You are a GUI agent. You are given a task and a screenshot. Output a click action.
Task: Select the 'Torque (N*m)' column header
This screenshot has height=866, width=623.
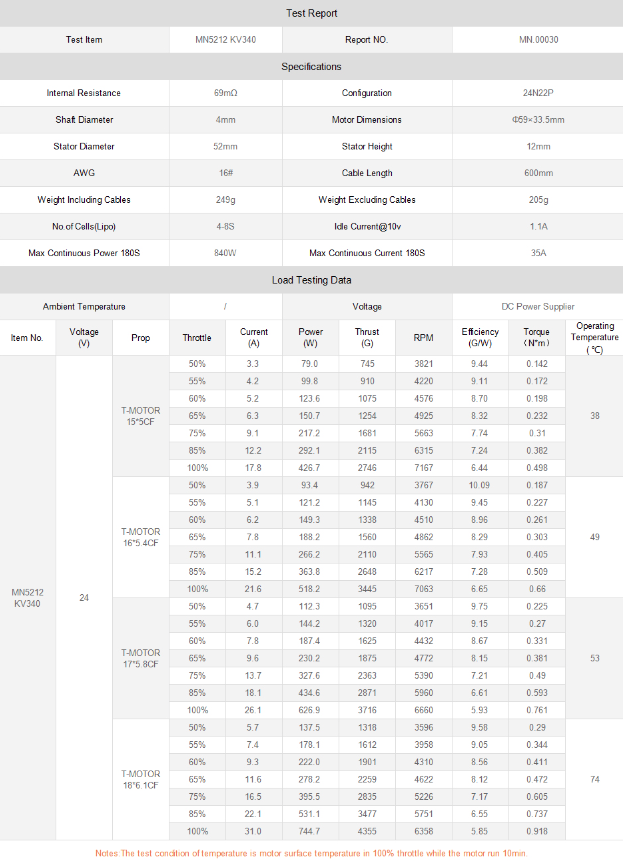[537, 337]
